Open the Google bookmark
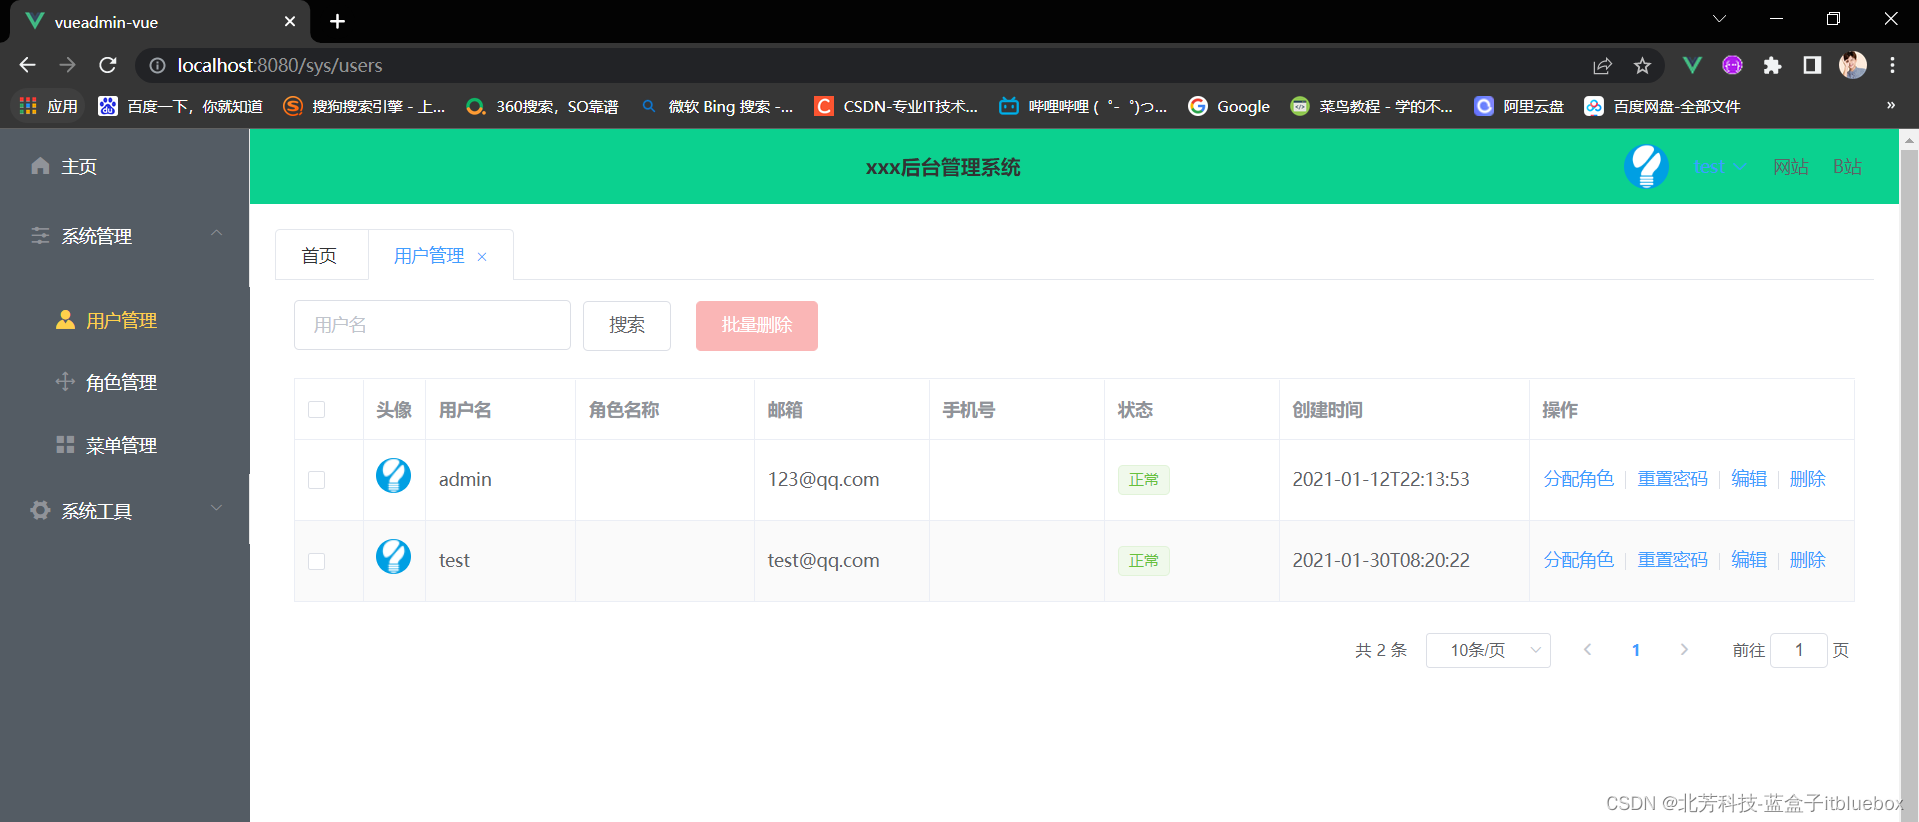The height and width of the screenshot is (822, 1919). (x=1229, y=106)
